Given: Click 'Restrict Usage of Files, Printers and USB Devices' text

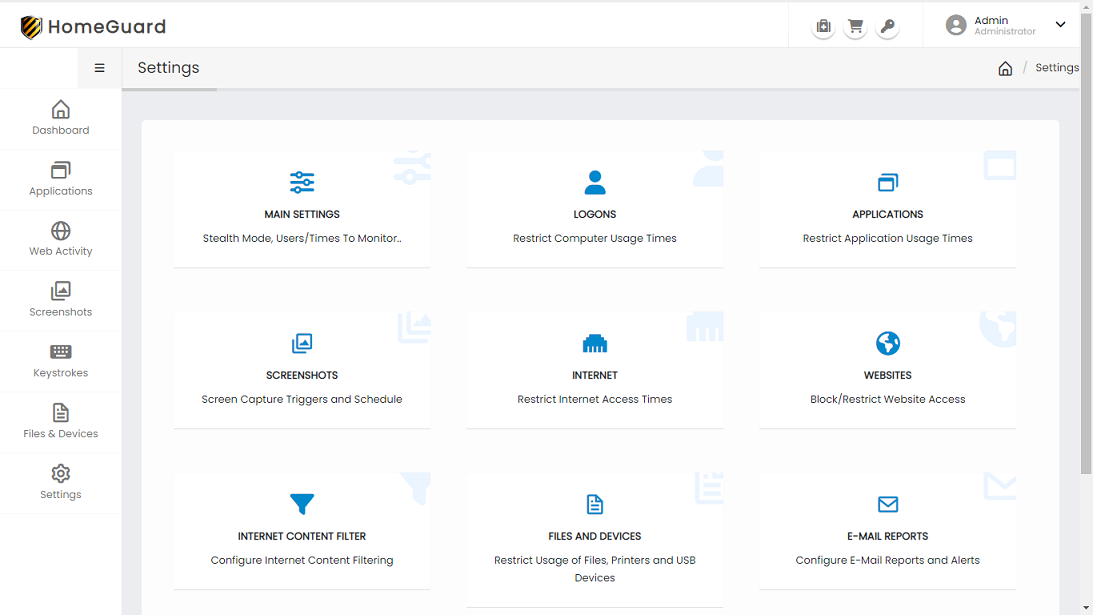Looking at the screenshot, I should pyautogui.click(x=595, y=569).
